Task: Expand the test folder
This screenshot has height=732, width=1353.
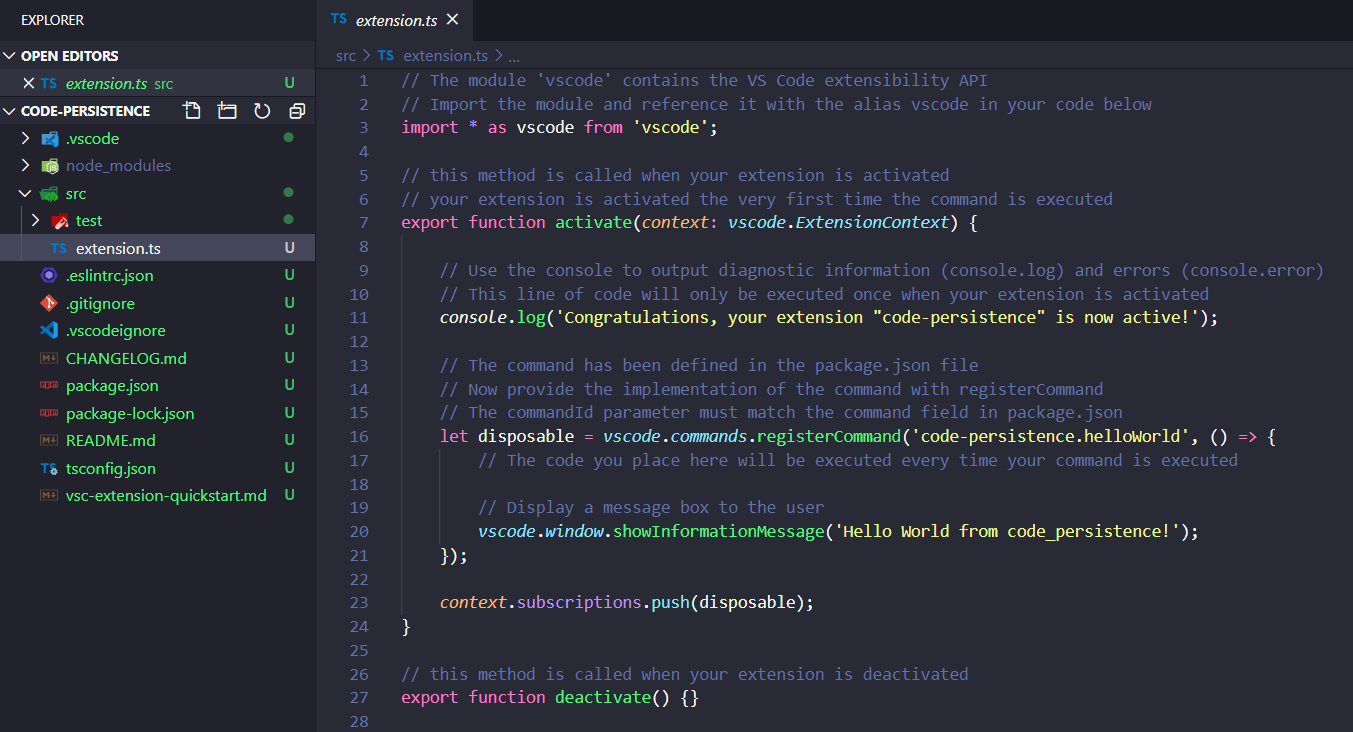Action: click(88, 220)
